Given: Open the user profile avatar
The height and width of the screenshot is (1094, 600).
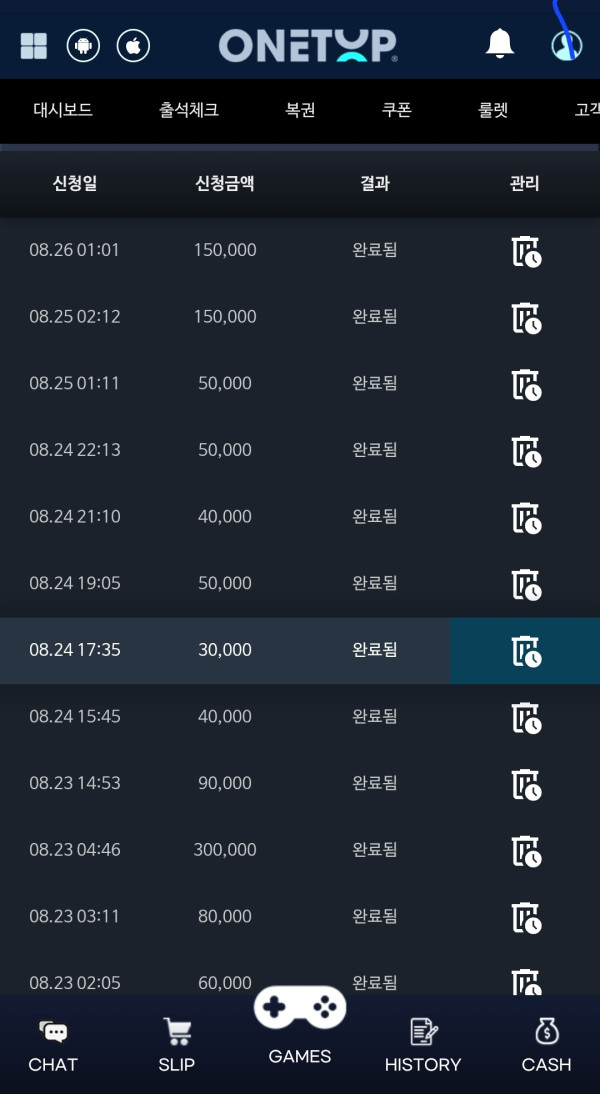Looking at the screenshot, I should [x=566, y=45].
